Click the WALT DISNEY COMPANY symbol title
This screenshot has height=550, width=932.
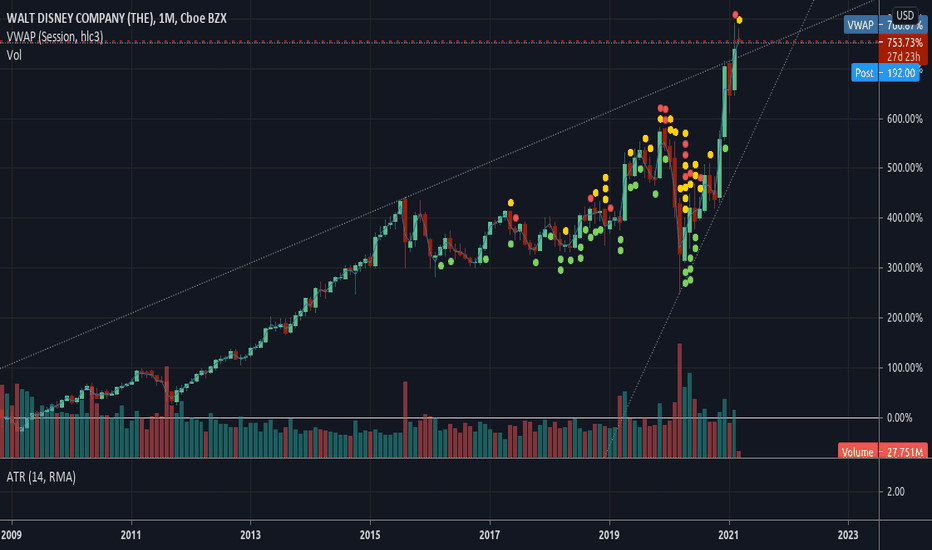pyautogui.click(x=116, y=18)
